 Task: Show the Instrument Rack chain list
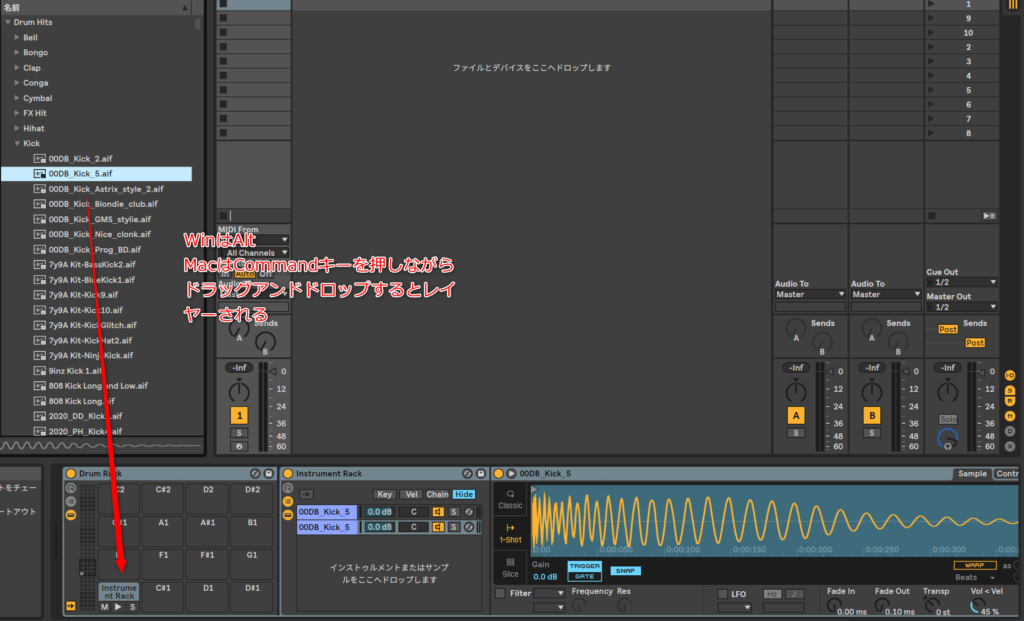click(287, 500)
